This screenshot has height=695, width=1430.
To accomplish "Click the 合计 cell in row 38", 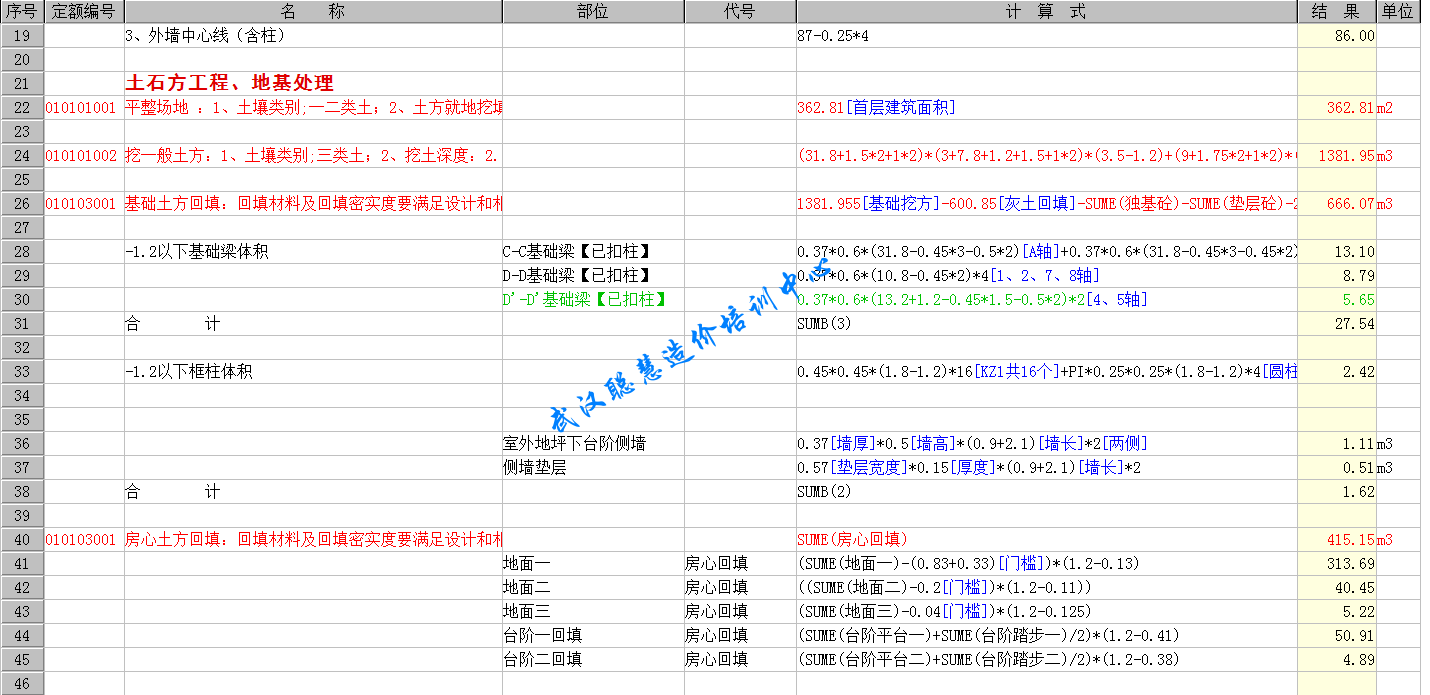I will (313, 492).
